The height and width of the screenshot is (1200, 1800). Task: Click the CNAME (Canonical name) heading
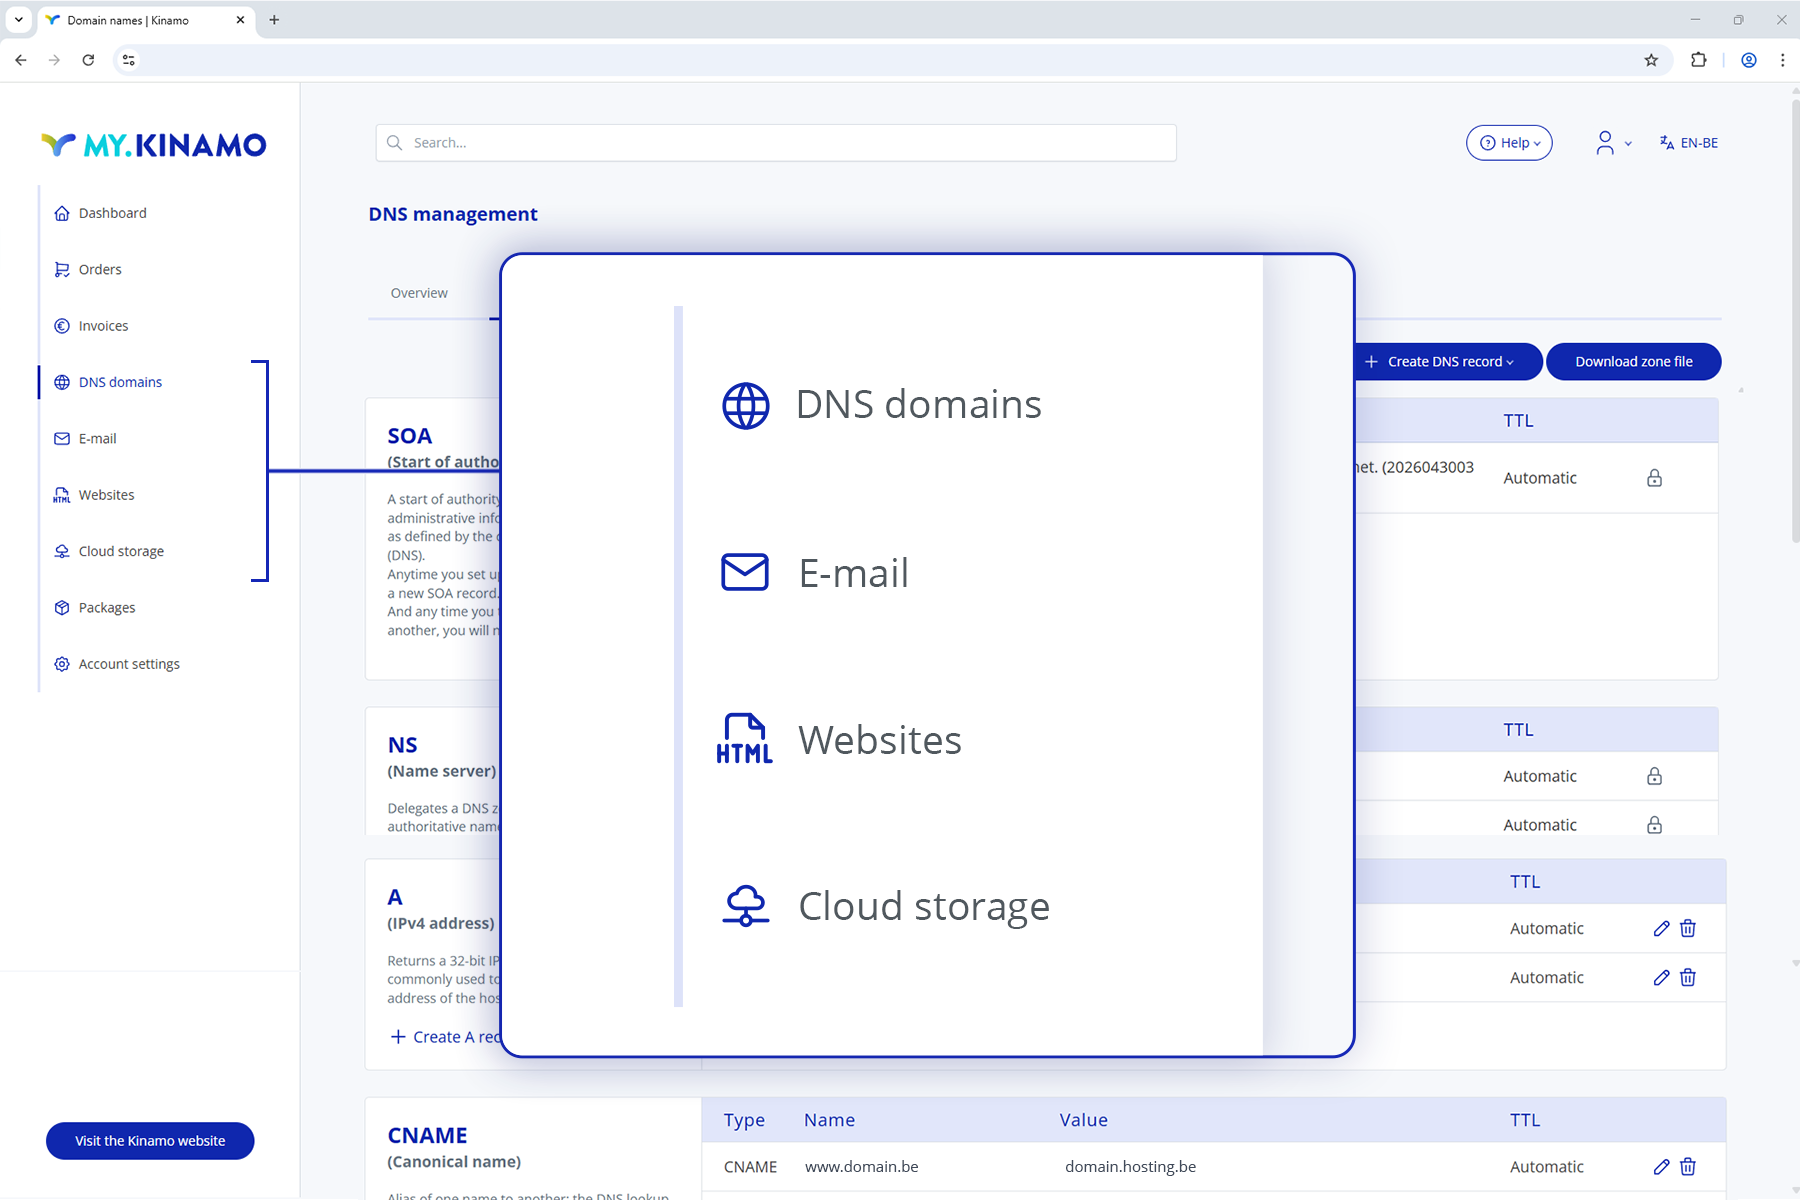[454, 1147]
